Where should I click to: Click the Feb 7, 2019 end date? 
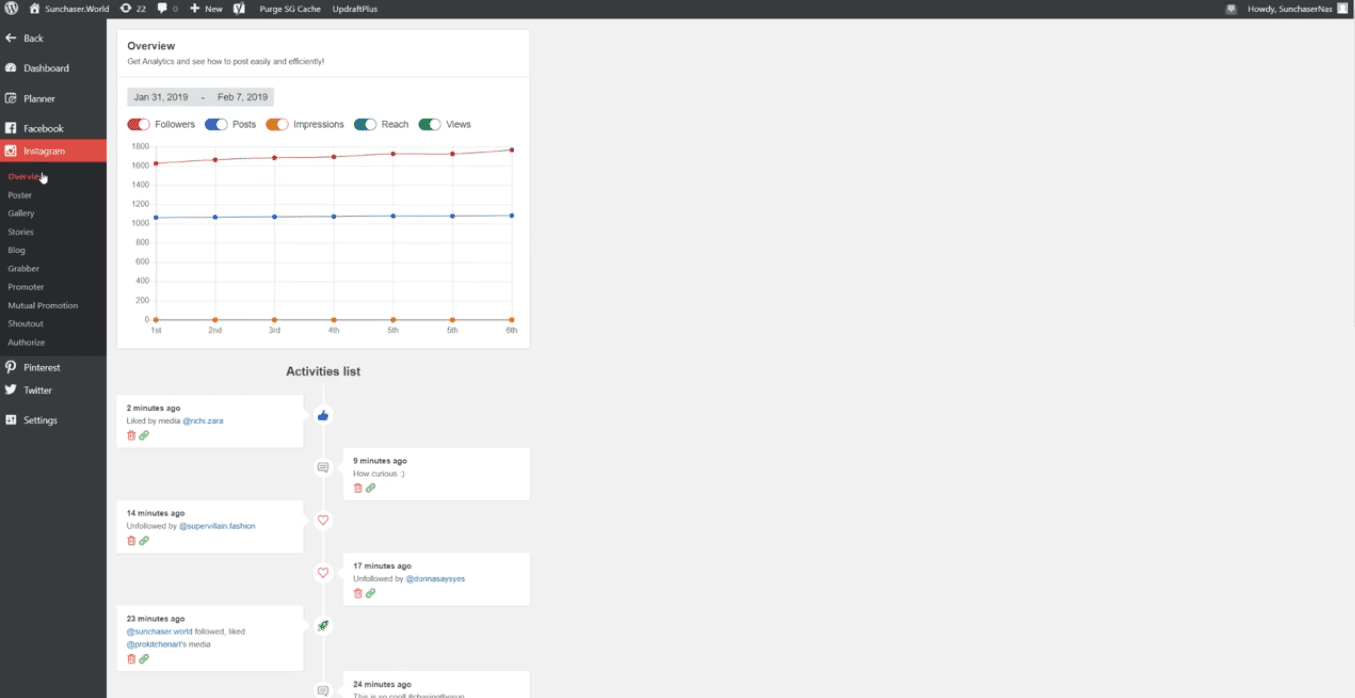click(243, 97)
